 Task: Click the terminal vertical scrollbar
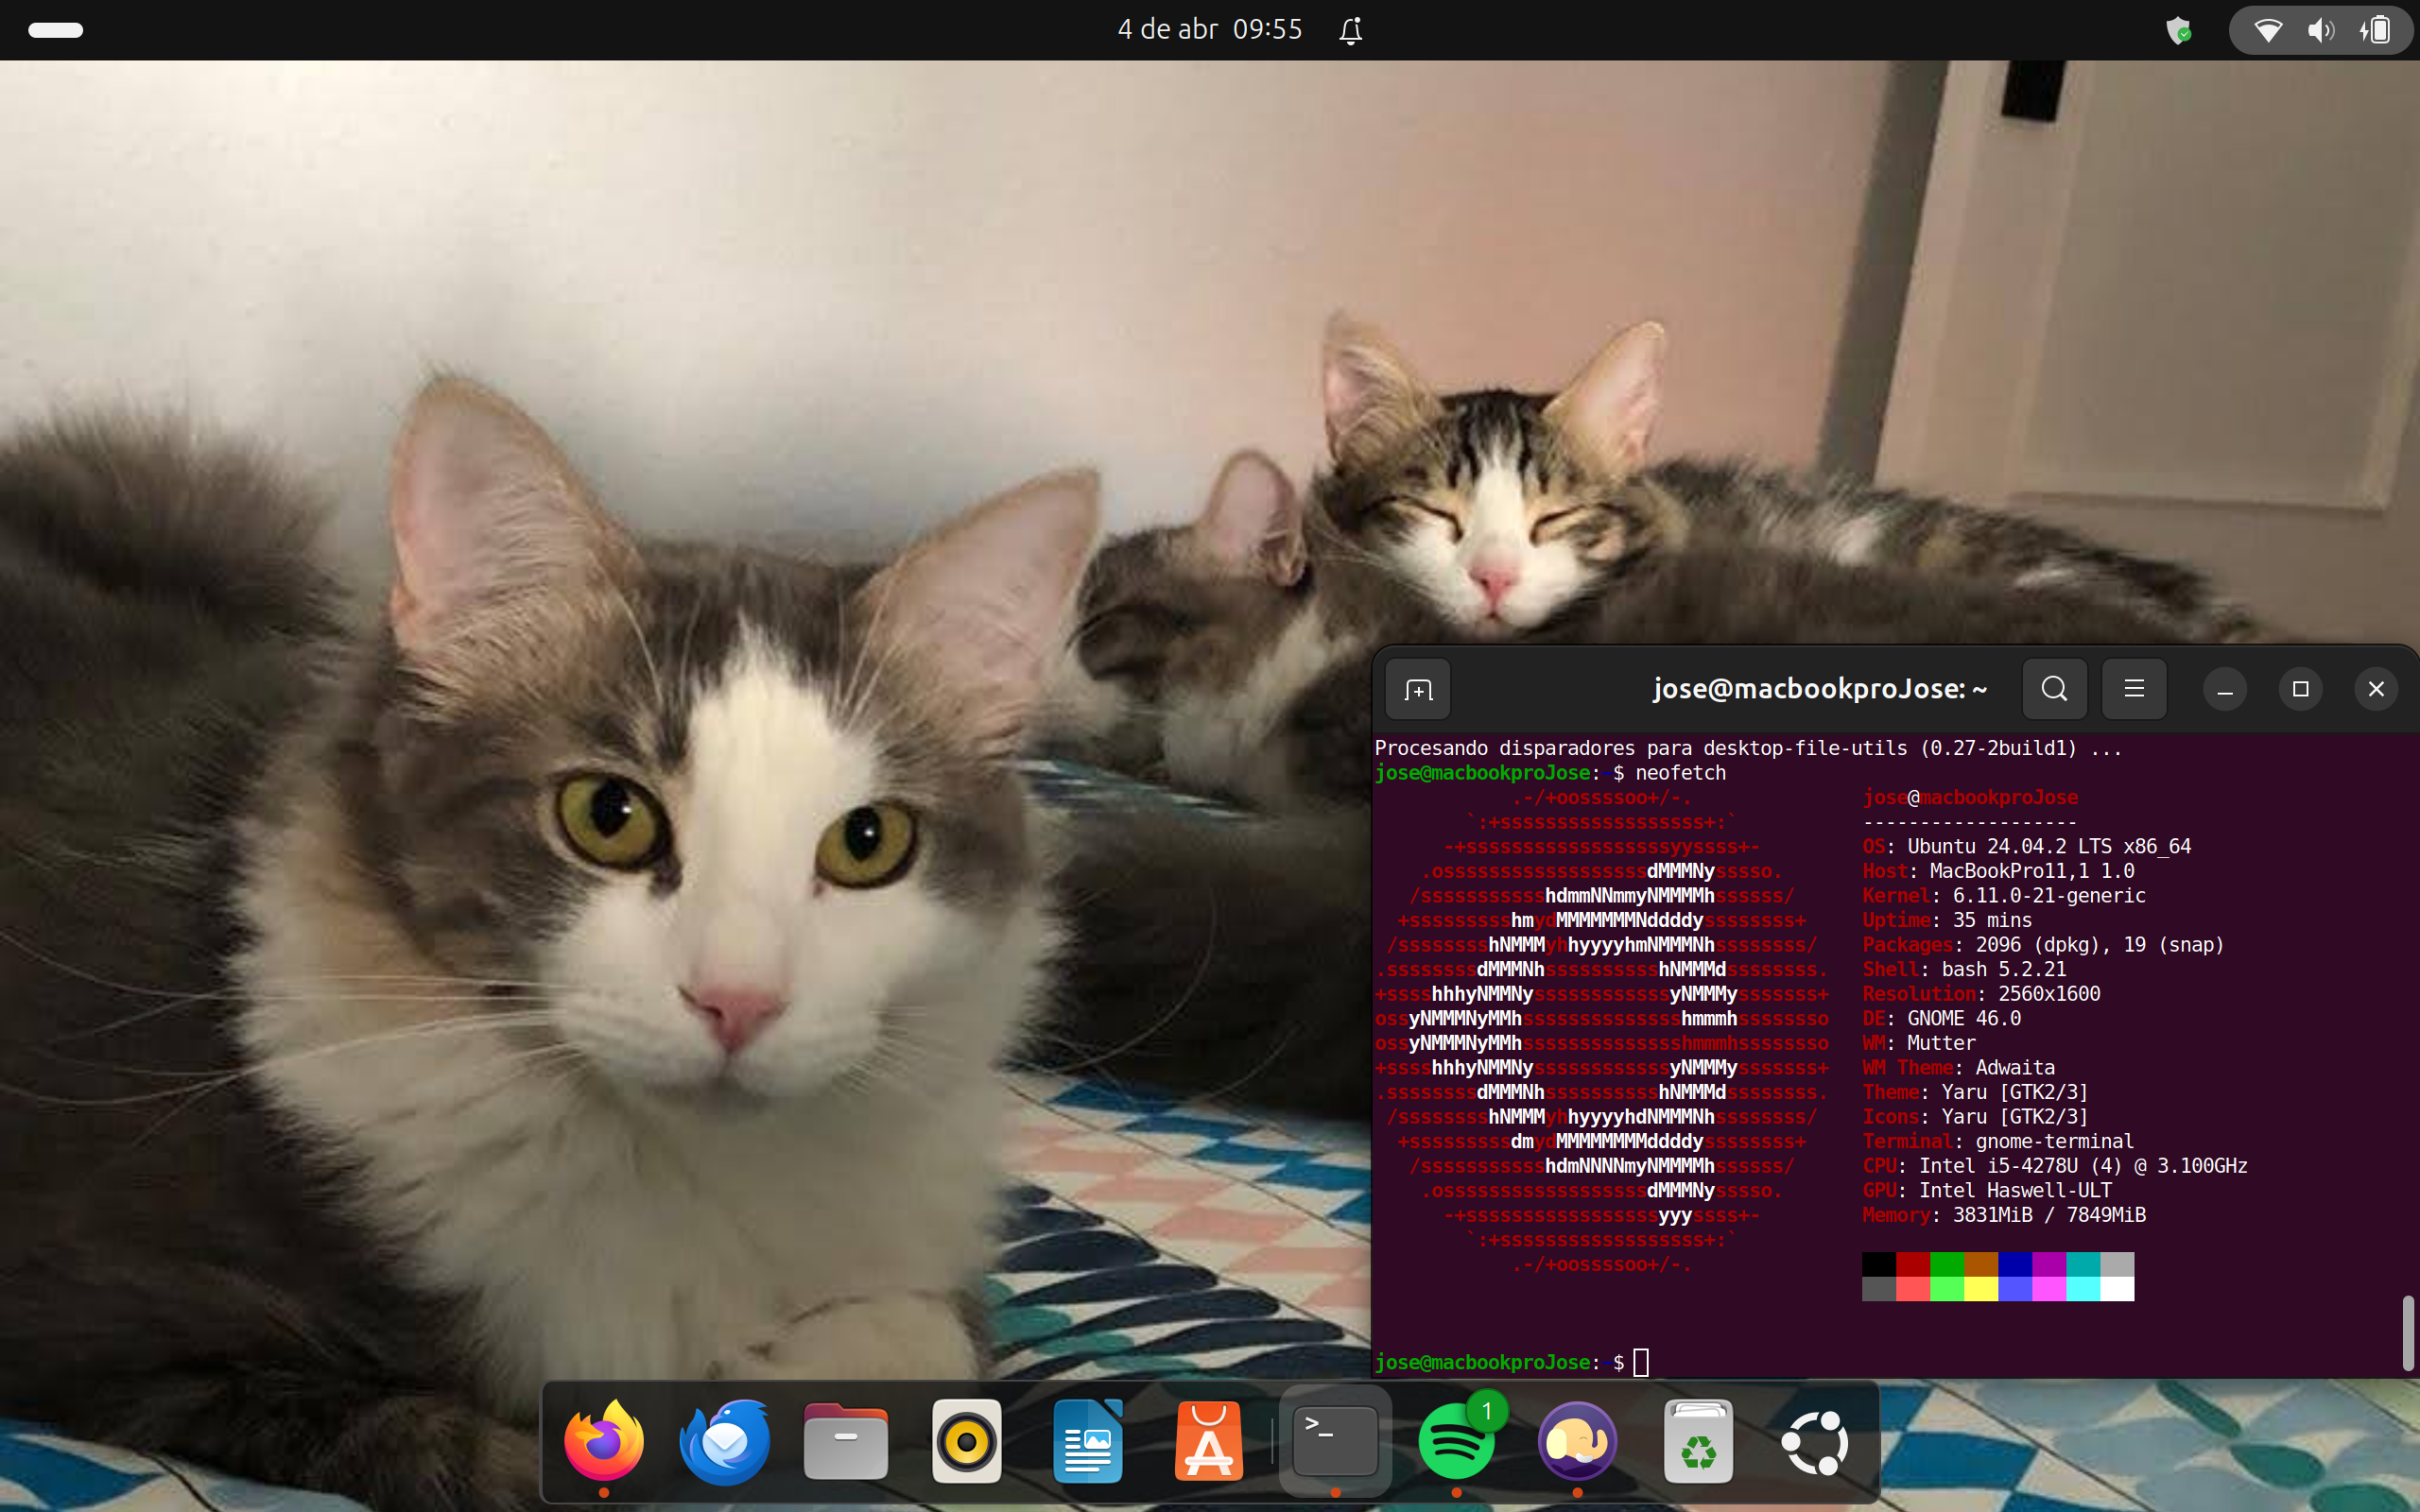pyautogui.click(x=2408, y=1332)
